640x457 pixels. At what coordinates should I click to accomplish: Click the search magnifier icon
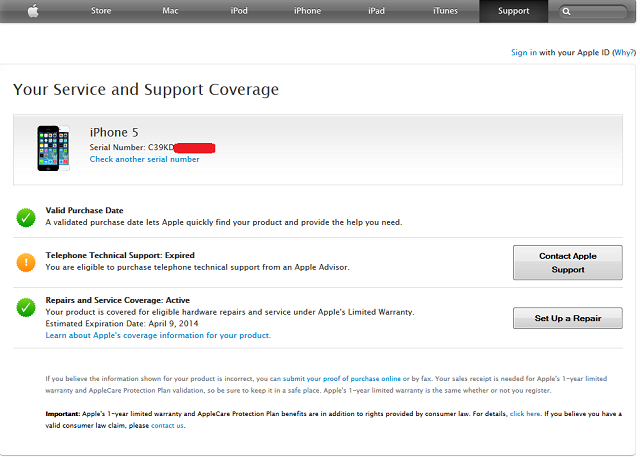tap(566, 11)
